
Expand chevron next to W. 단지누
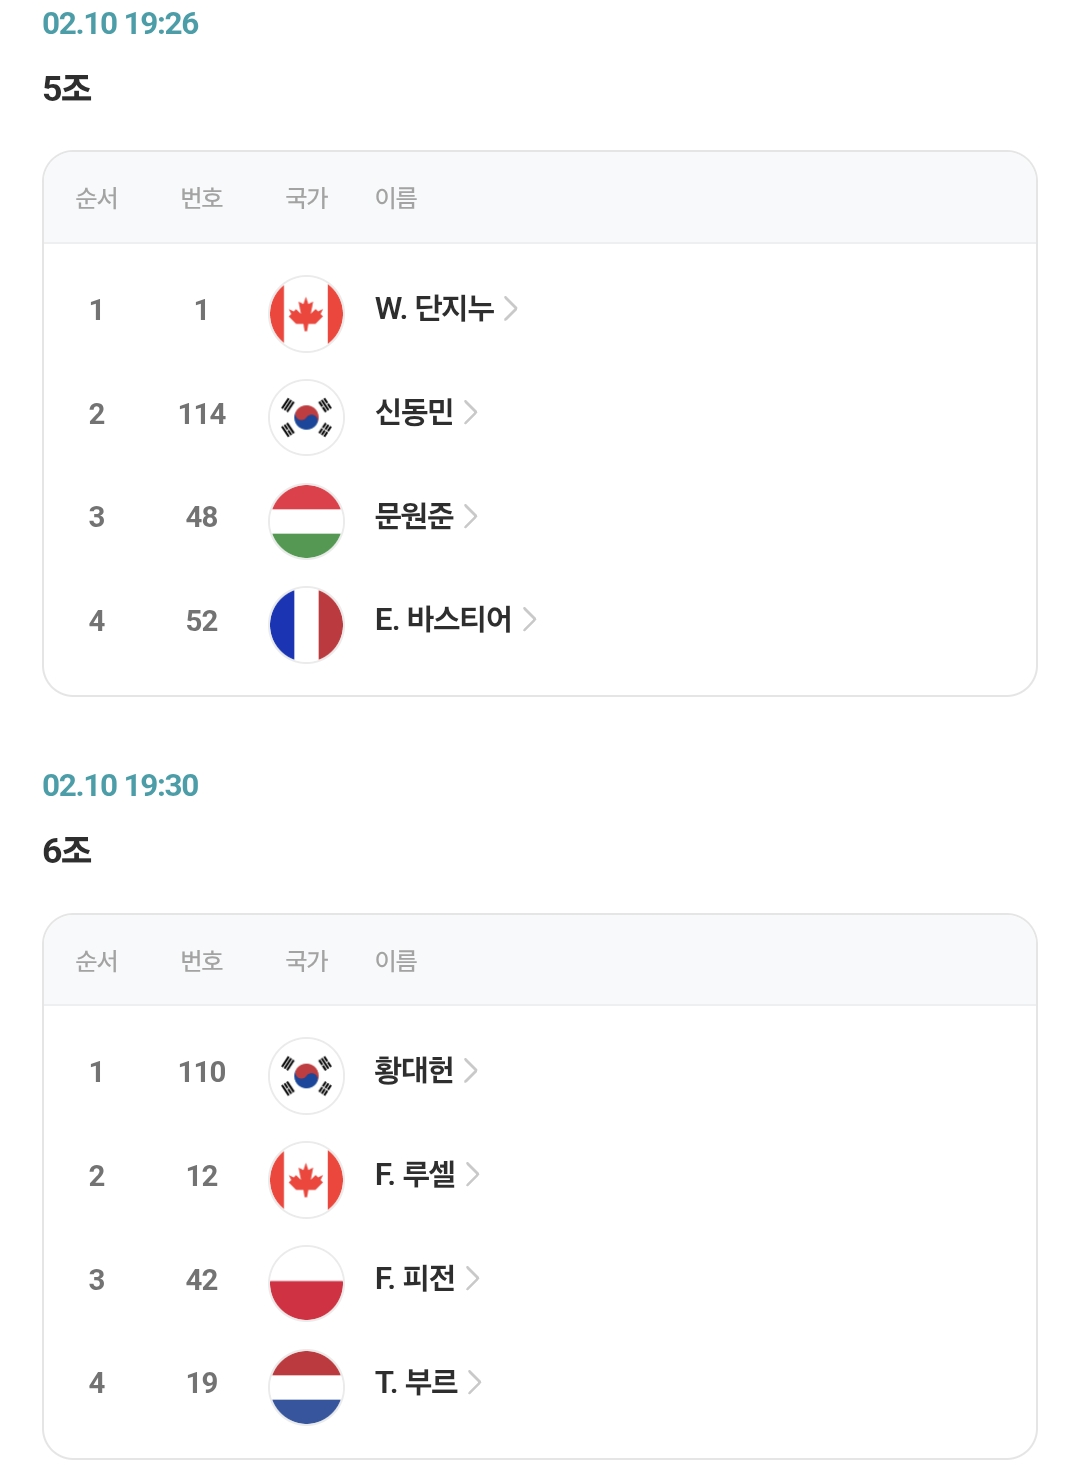coord(511,308)
